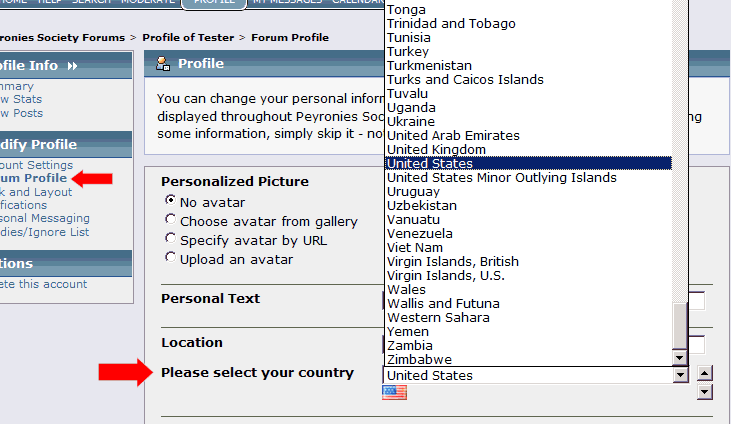Choose Venezuela from the country list
Image resolution: width=731 pixels, height=424 pixels.
pyautogui.click(x=422, y=233)
